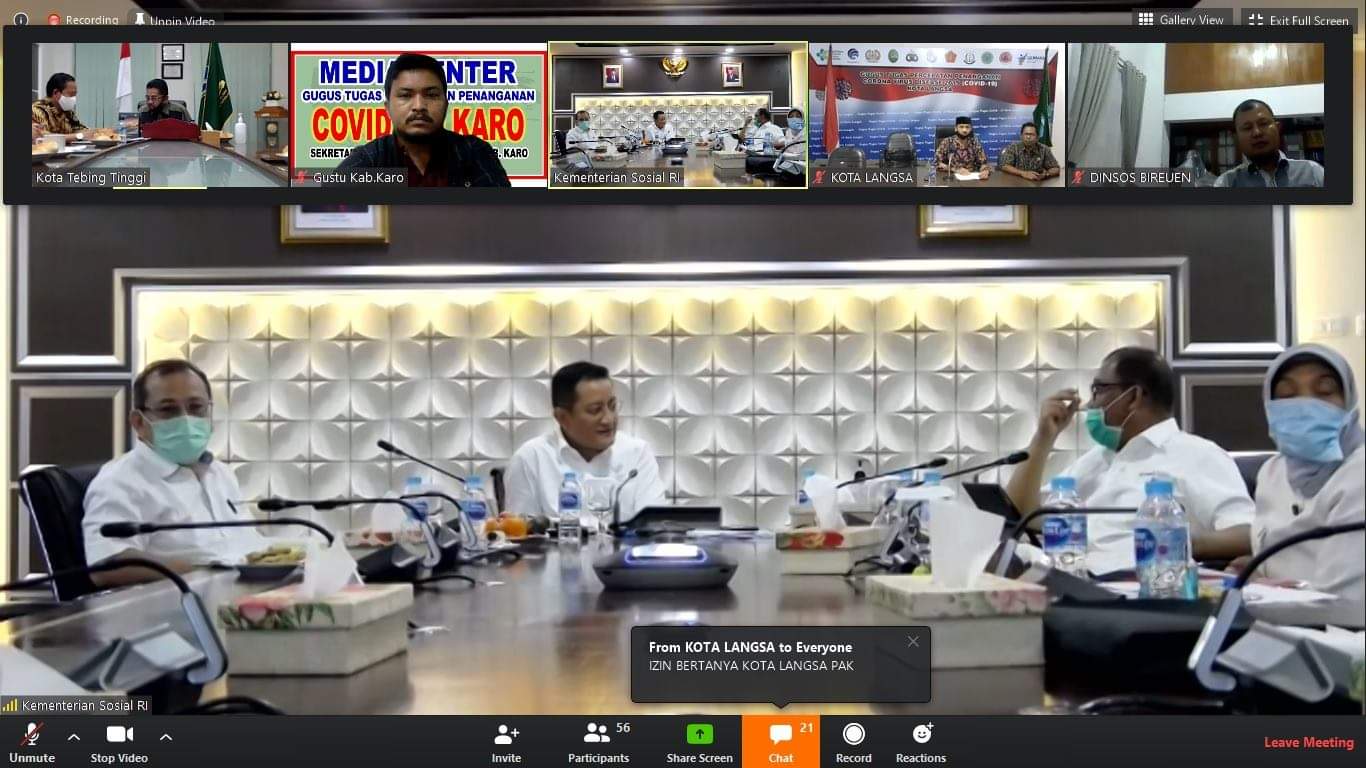Viewport: 1366px width, 768px height.
Task: Dismiss the KOTA LANGSA chat notification
Action: (912, 641)
